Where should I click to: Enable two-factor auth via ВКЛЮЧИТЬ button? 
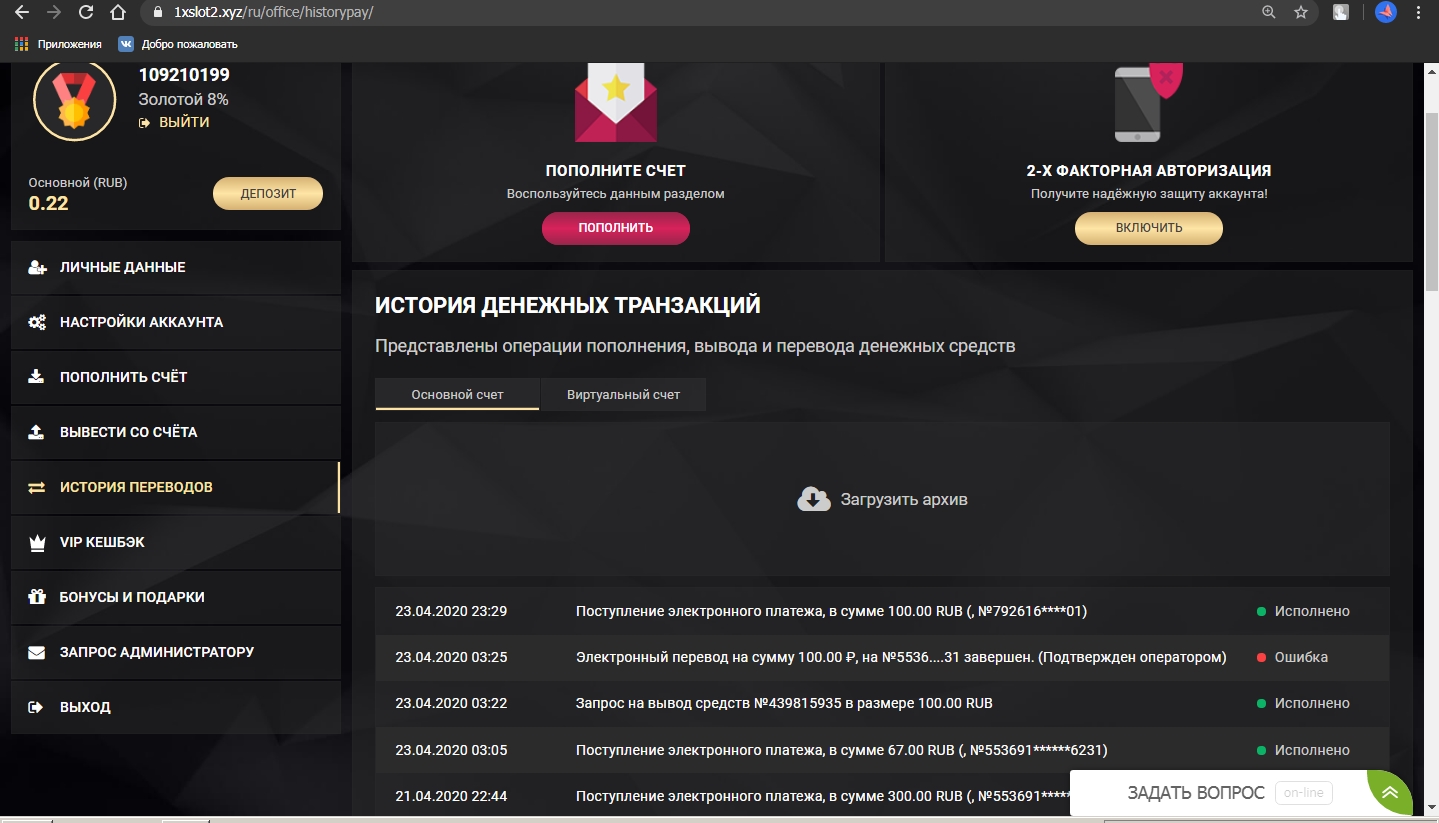(1147, 228)
